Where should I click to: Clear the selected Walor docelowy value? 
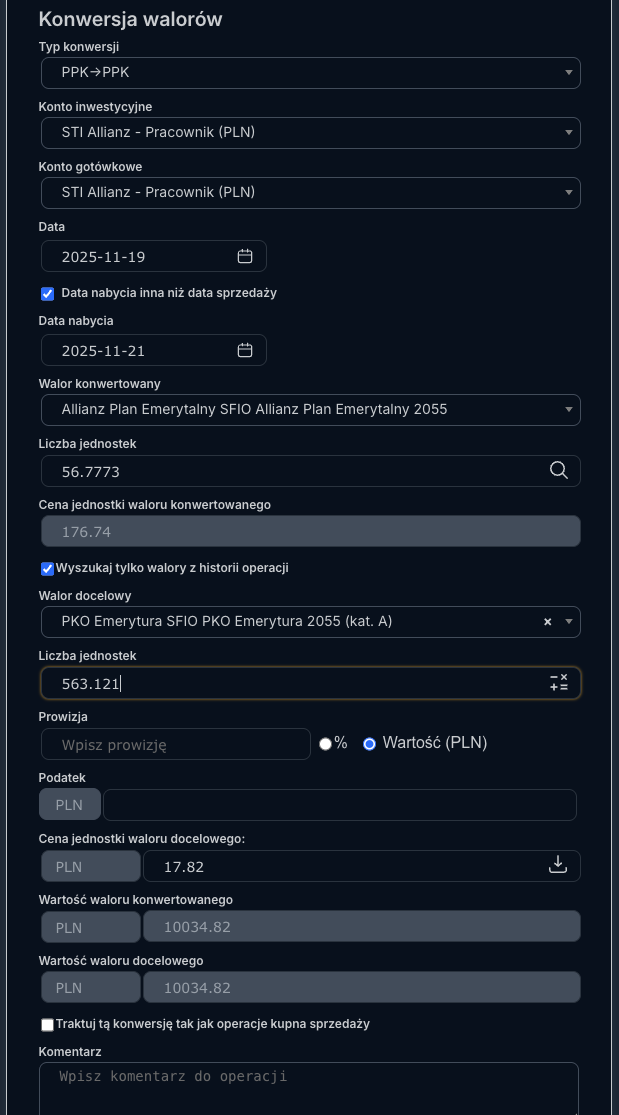pos(547,622)
